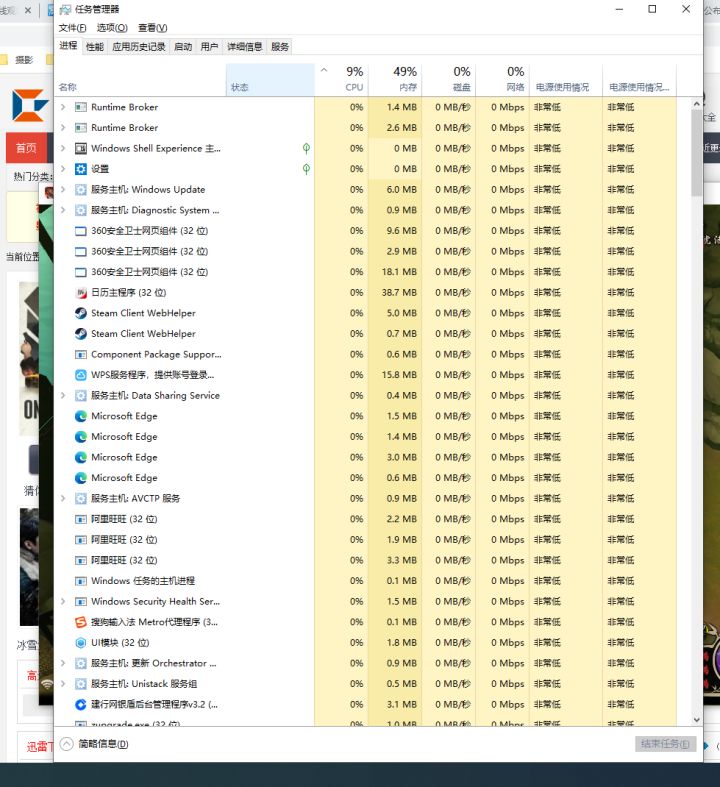Open the 选项(O) menu
This screenshot has height=787, width=720.
(112, 28)
